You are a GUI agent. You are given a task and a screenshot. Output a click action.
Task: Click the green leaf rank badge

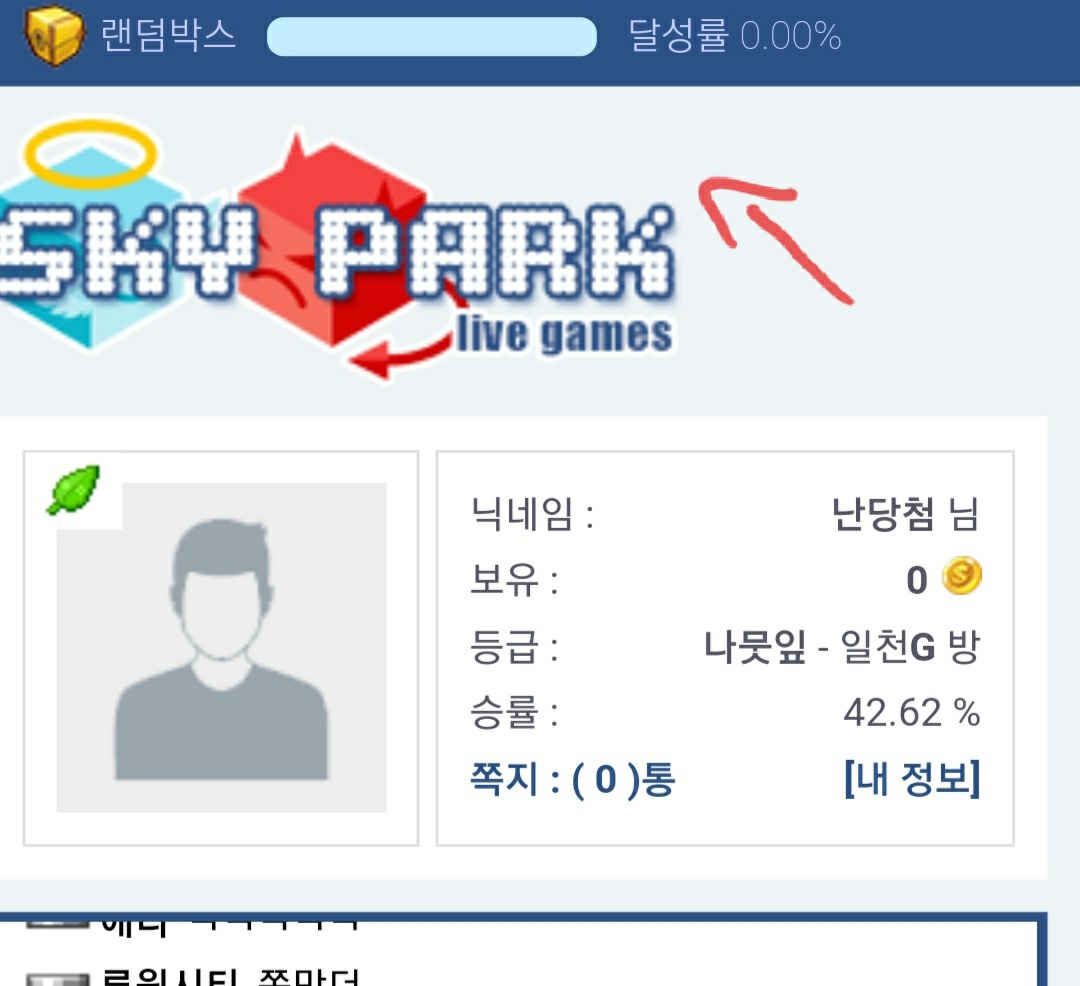(x=74, y=490)
